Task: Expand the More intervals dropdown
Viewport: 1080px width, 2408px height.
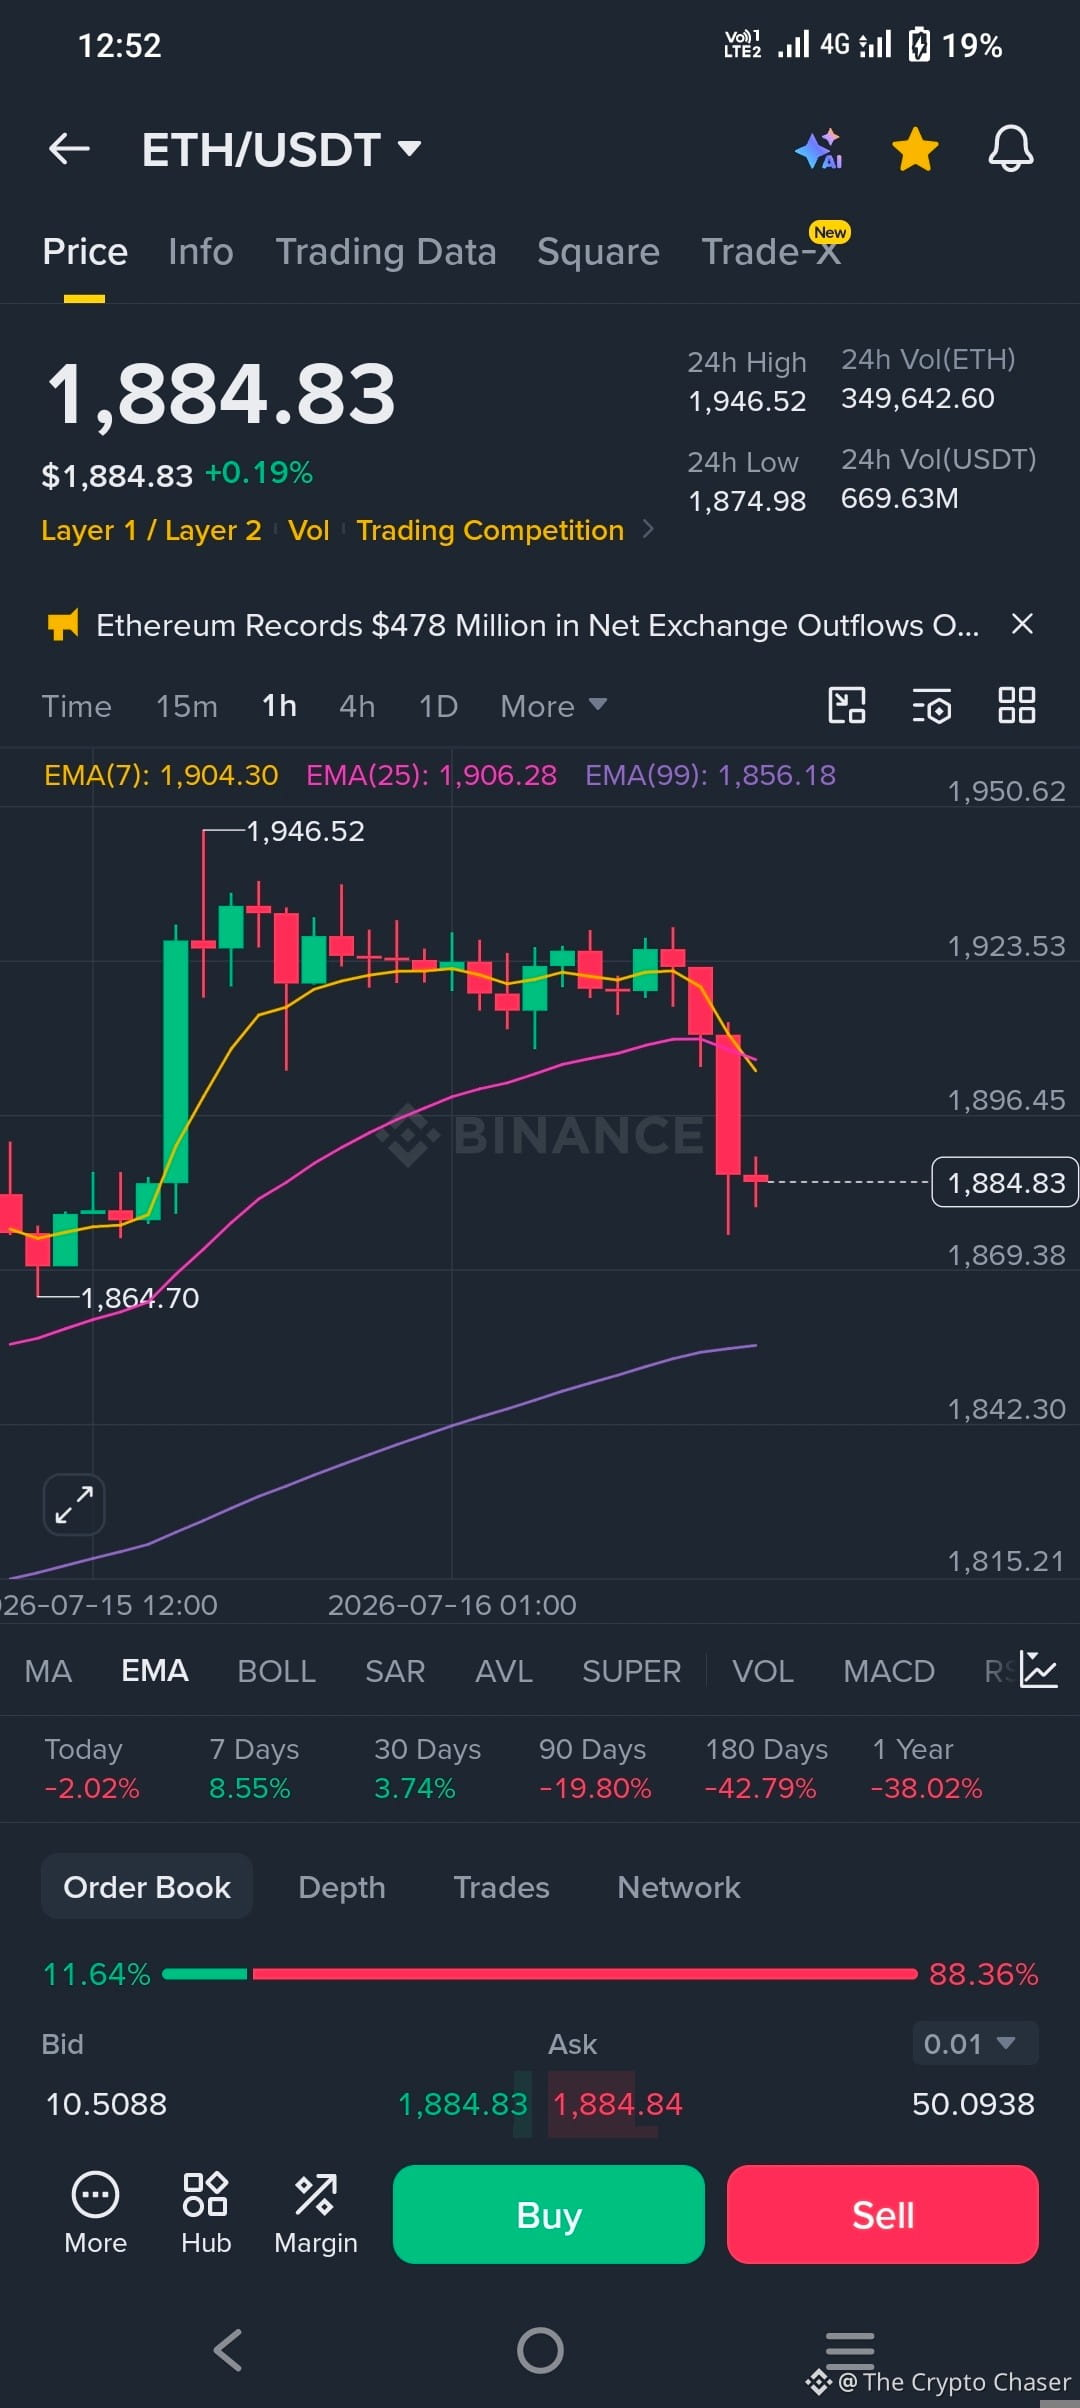Action: tap(553, 706)
